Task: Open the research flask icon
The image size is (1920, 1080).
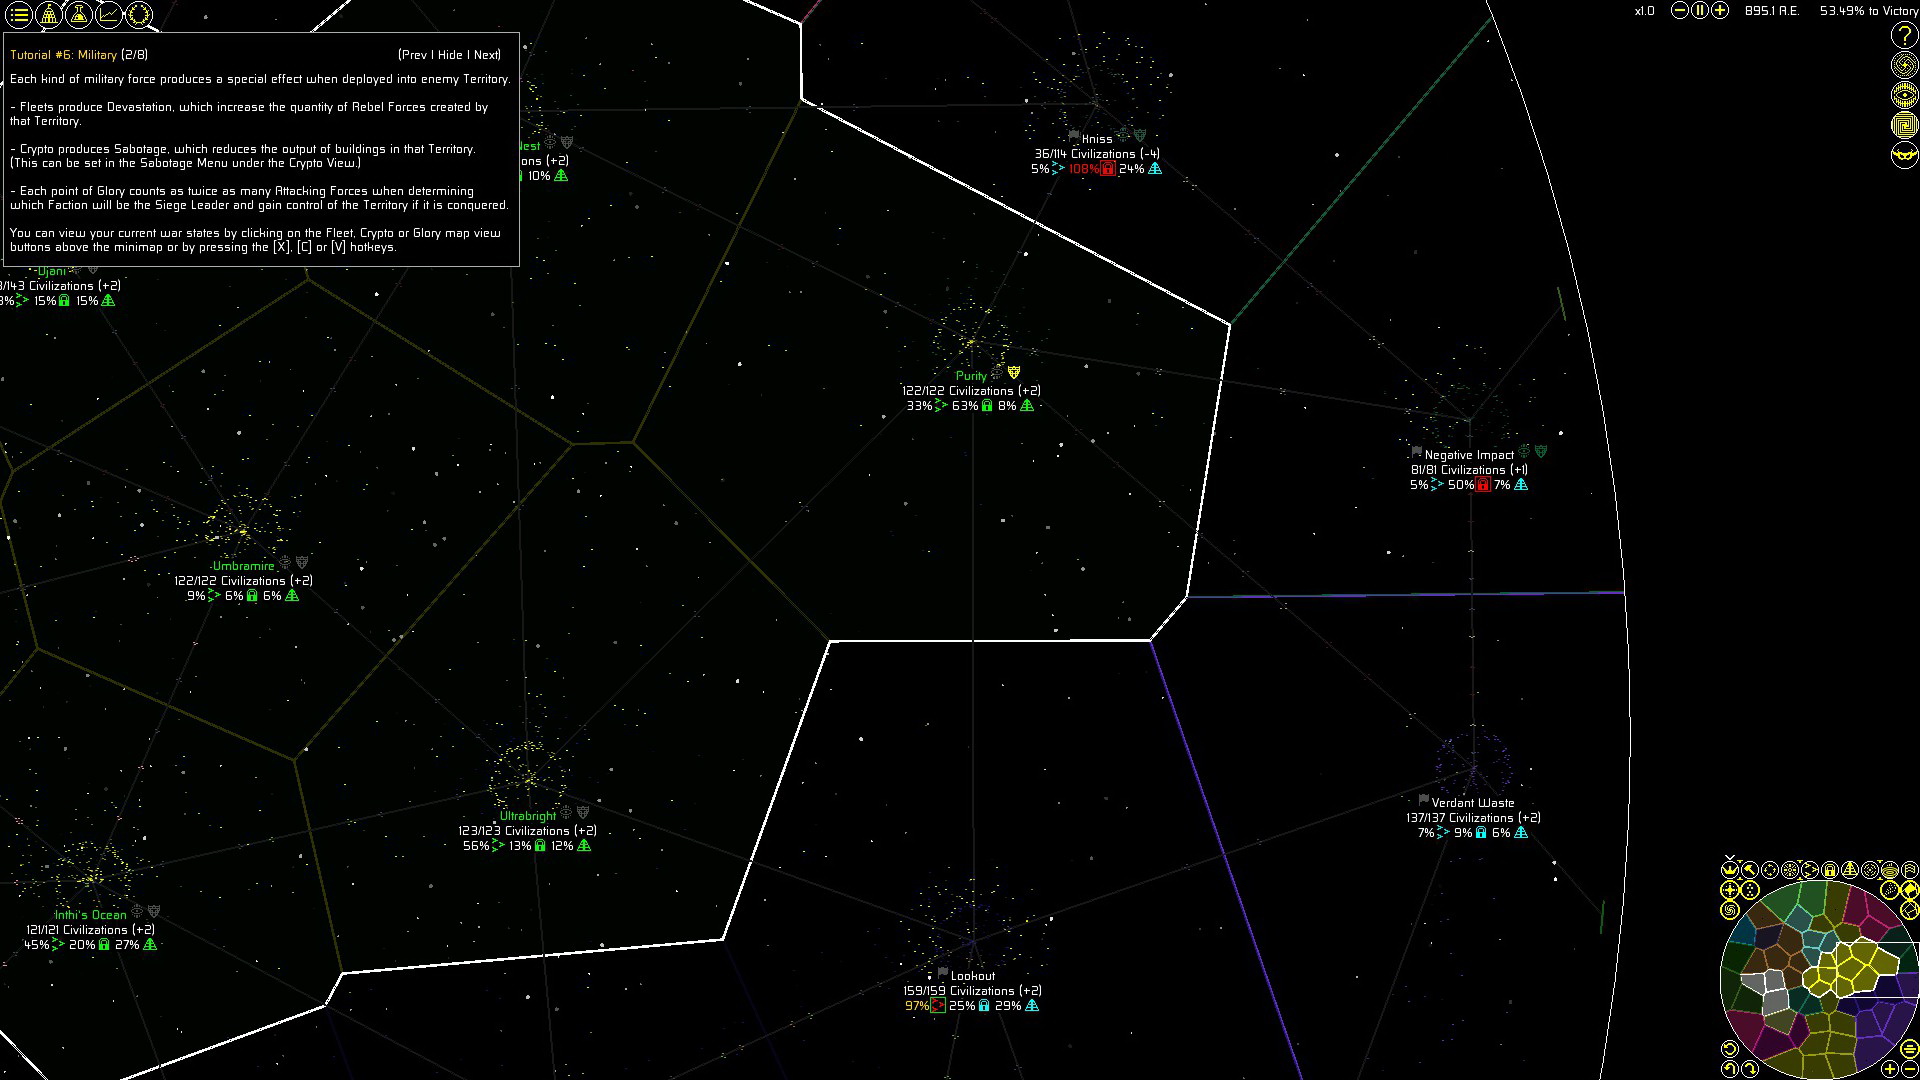Action: [x=79, y=15]
